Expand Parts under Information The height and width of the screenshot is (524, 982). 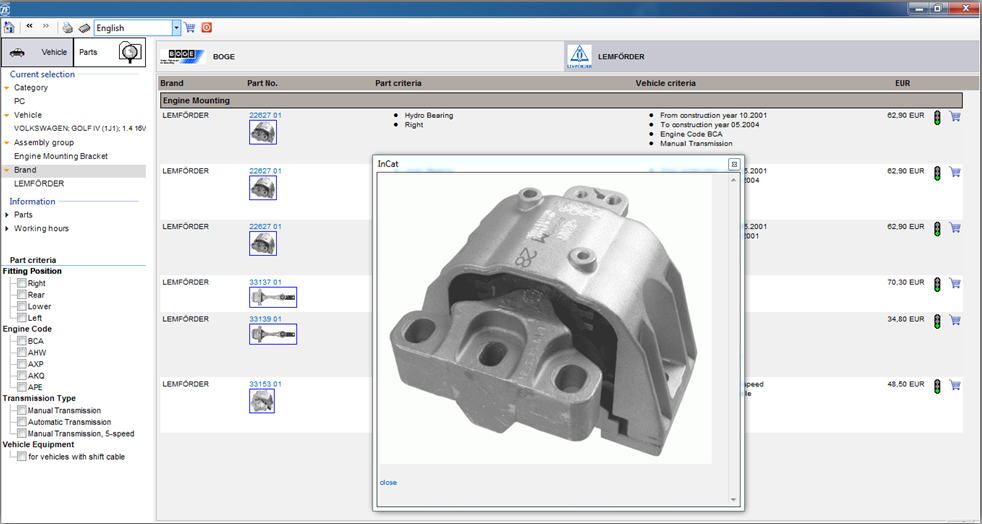(x=6, y=215)
